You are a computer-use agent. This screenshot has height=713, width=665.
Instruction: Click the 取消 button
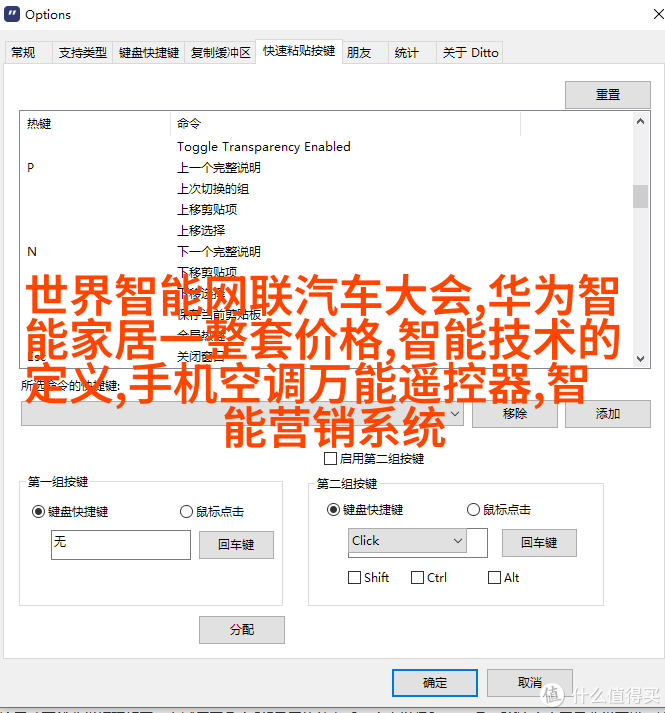tap(530, 683)
